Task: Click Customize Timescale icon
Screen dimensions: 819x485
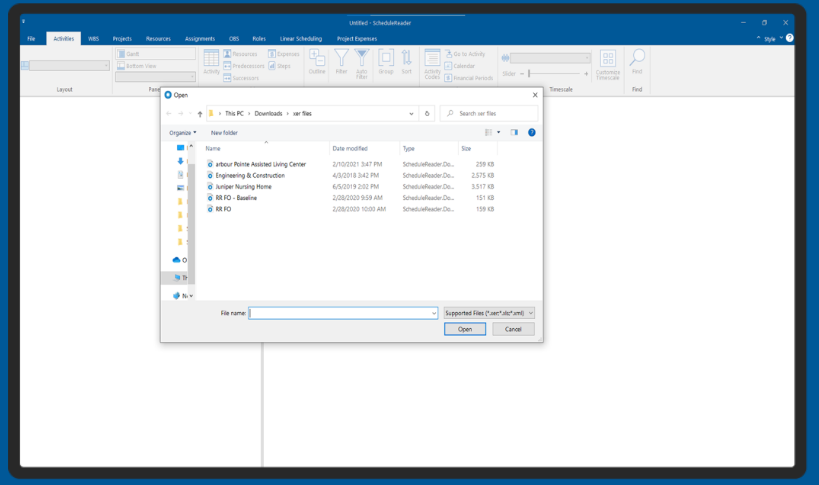Action: click(607, 65)
